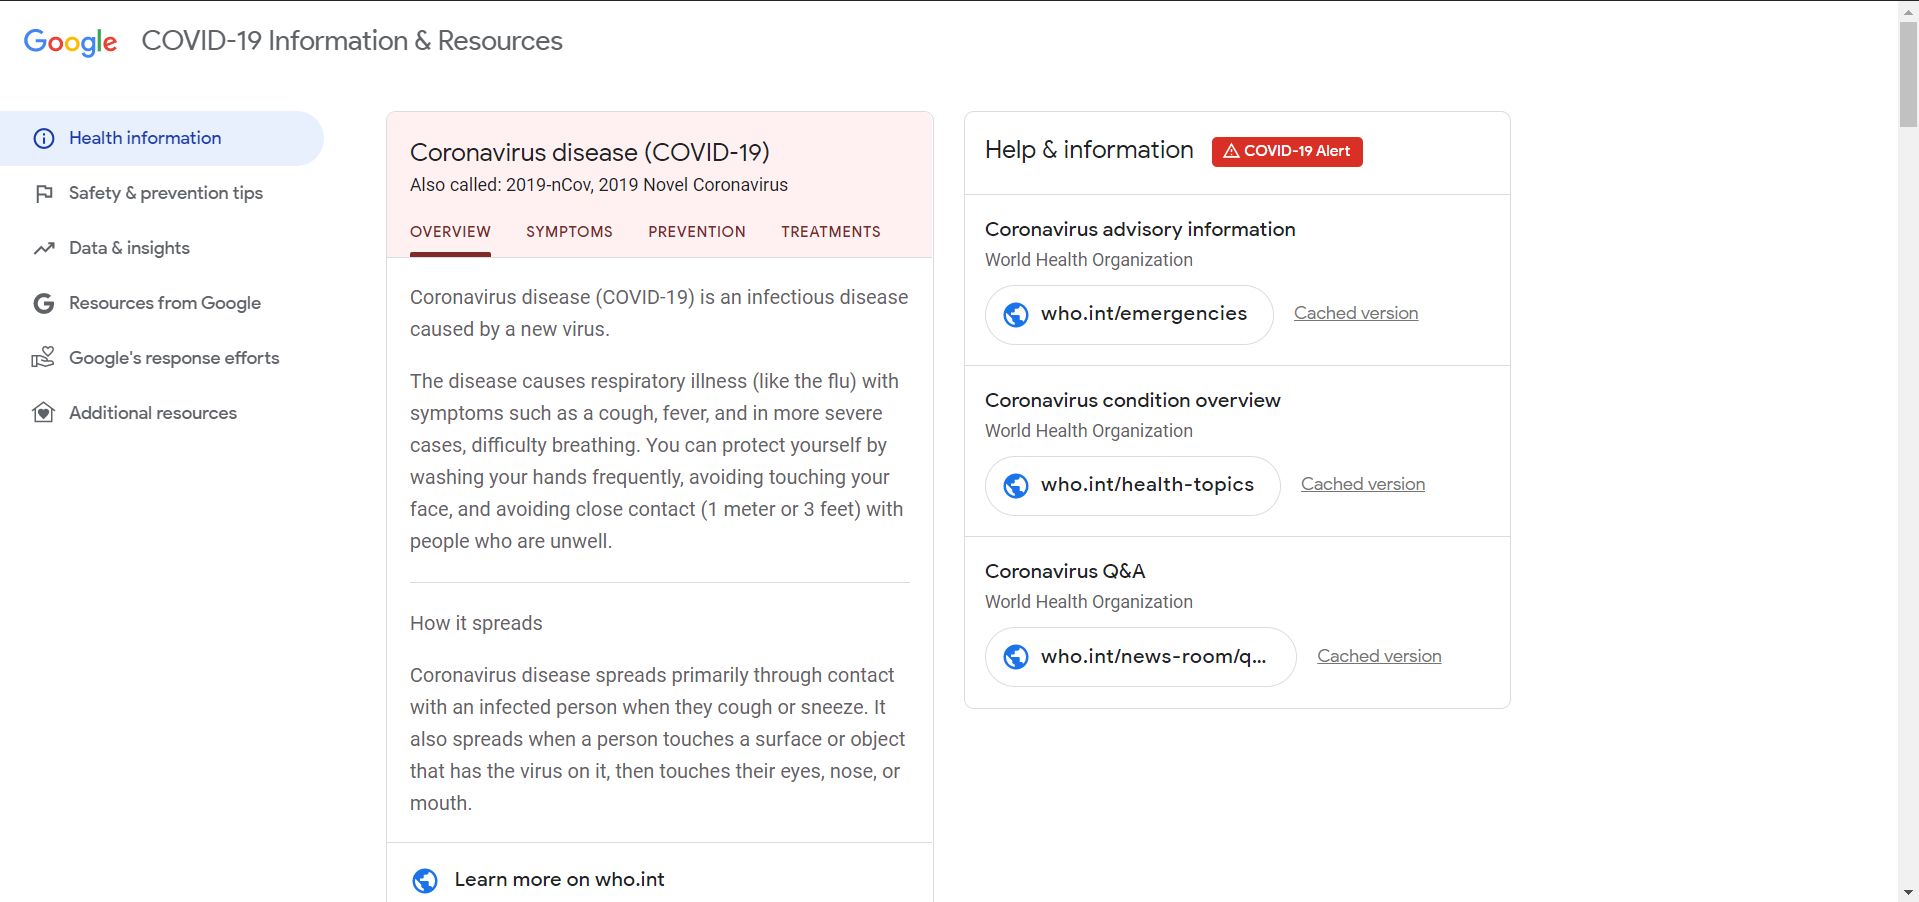Viewport: 1919px width, 902px height.
Task: Click the COVID-19 Alert badge text
Action: point(1297,151)
